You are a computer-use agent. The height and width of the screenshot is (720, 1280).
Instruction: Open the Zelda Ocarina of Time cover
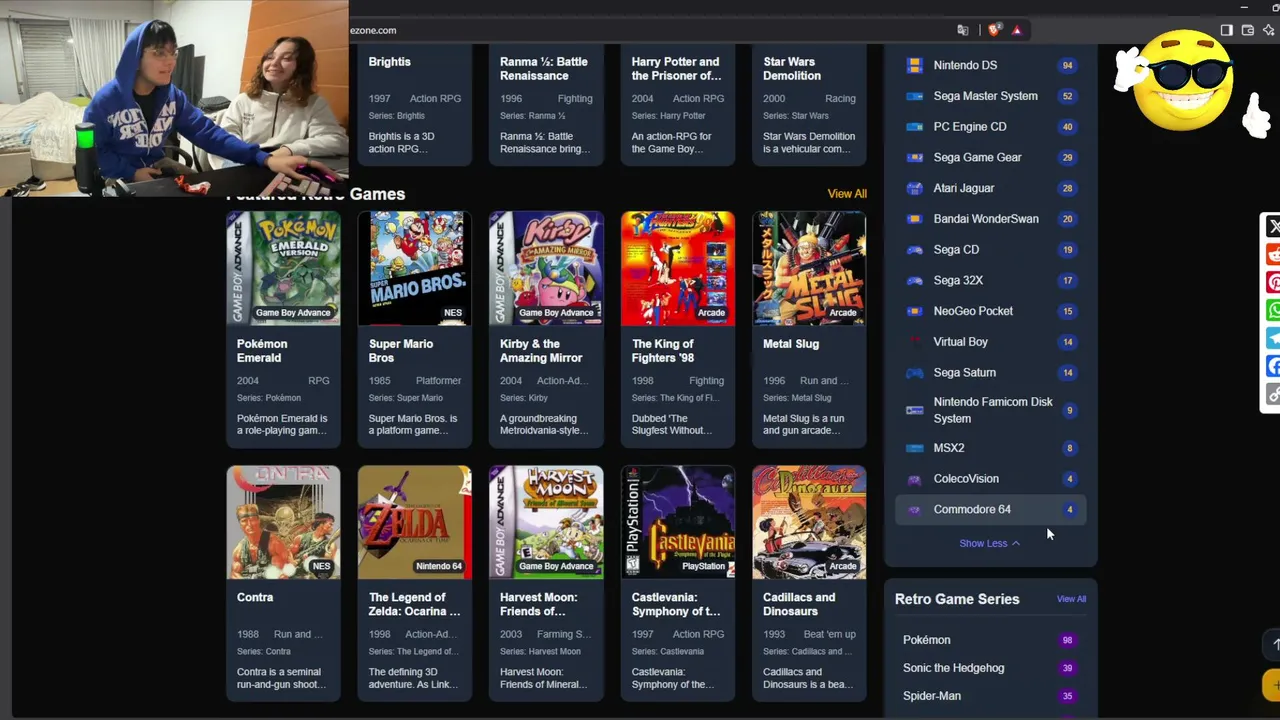point(415,522)
